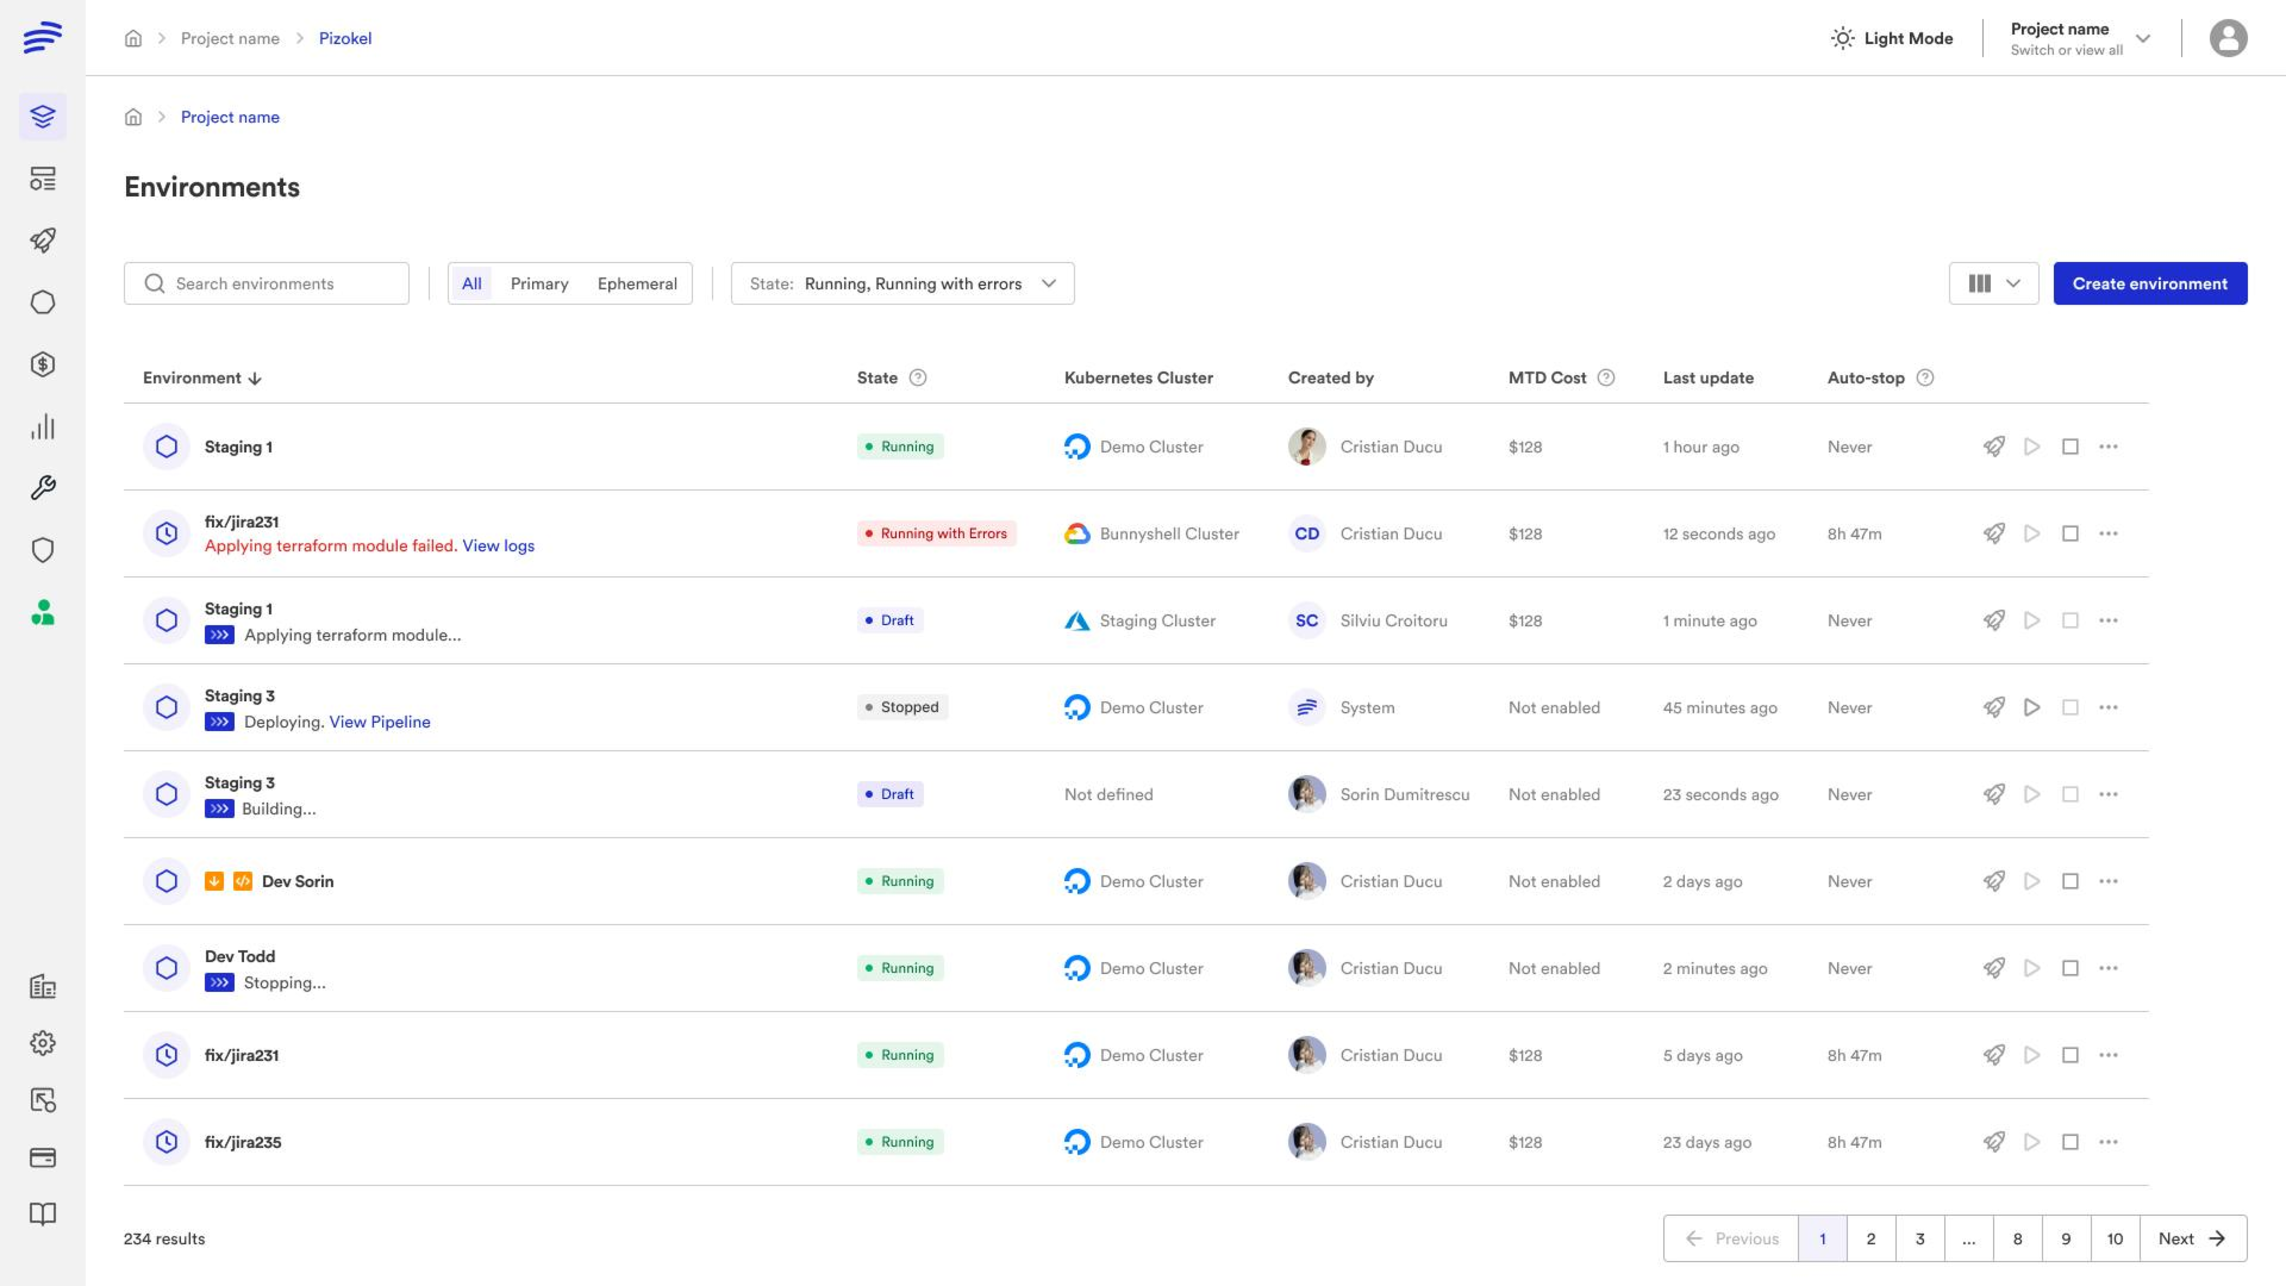
Task: Open more options for Dev Sorin row
Action: (x=2108, y=881)
